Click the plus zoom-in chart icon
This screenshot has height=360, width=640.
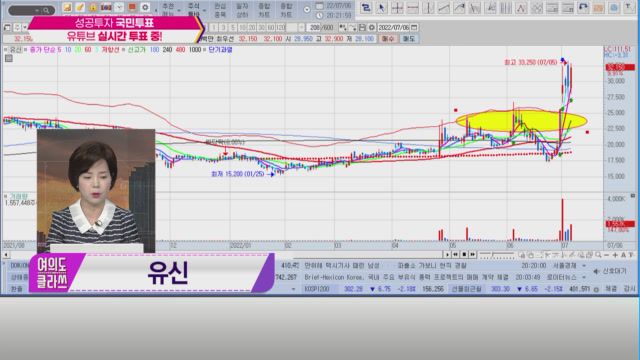(x=615, y=255)
